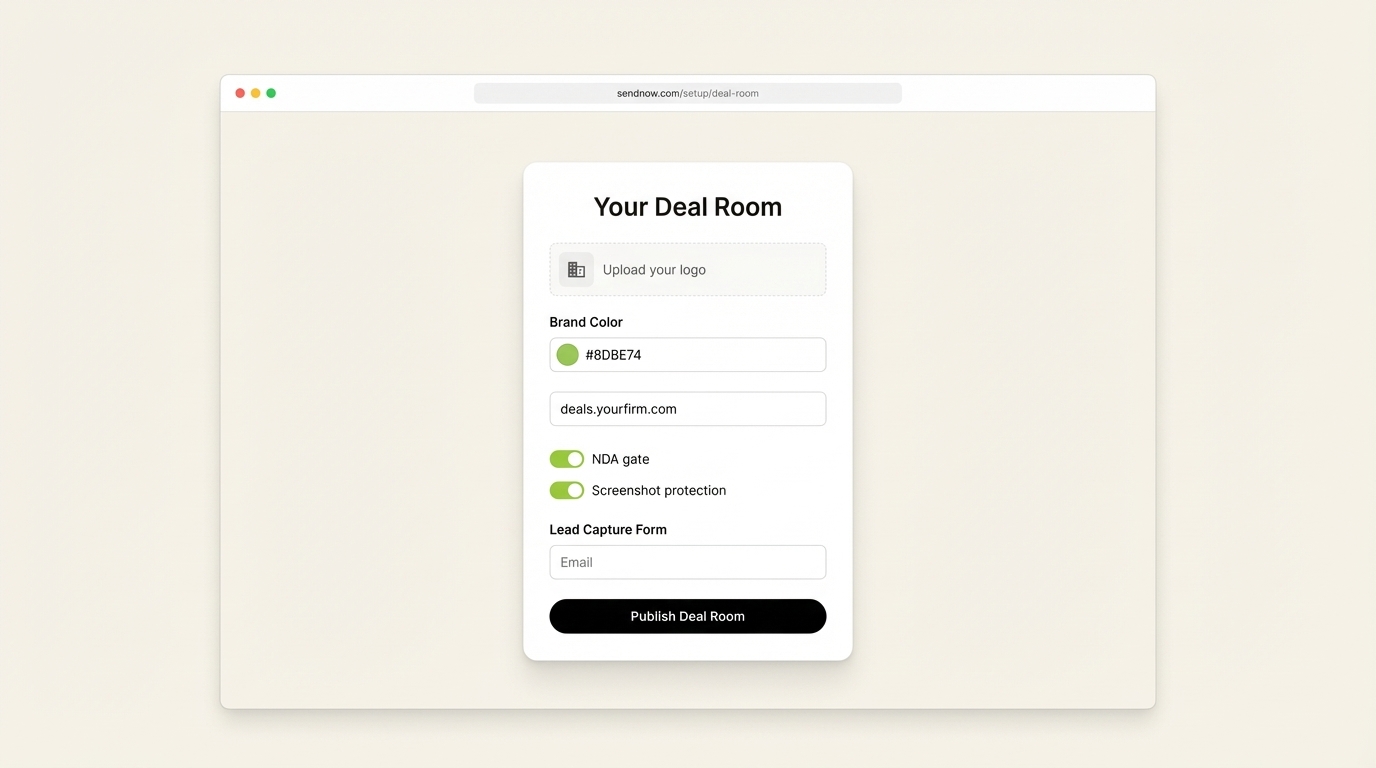The width and height of the screenshot is (1376, 768).
Task: Click the Brand Color label
Action: tap(586, 322)
